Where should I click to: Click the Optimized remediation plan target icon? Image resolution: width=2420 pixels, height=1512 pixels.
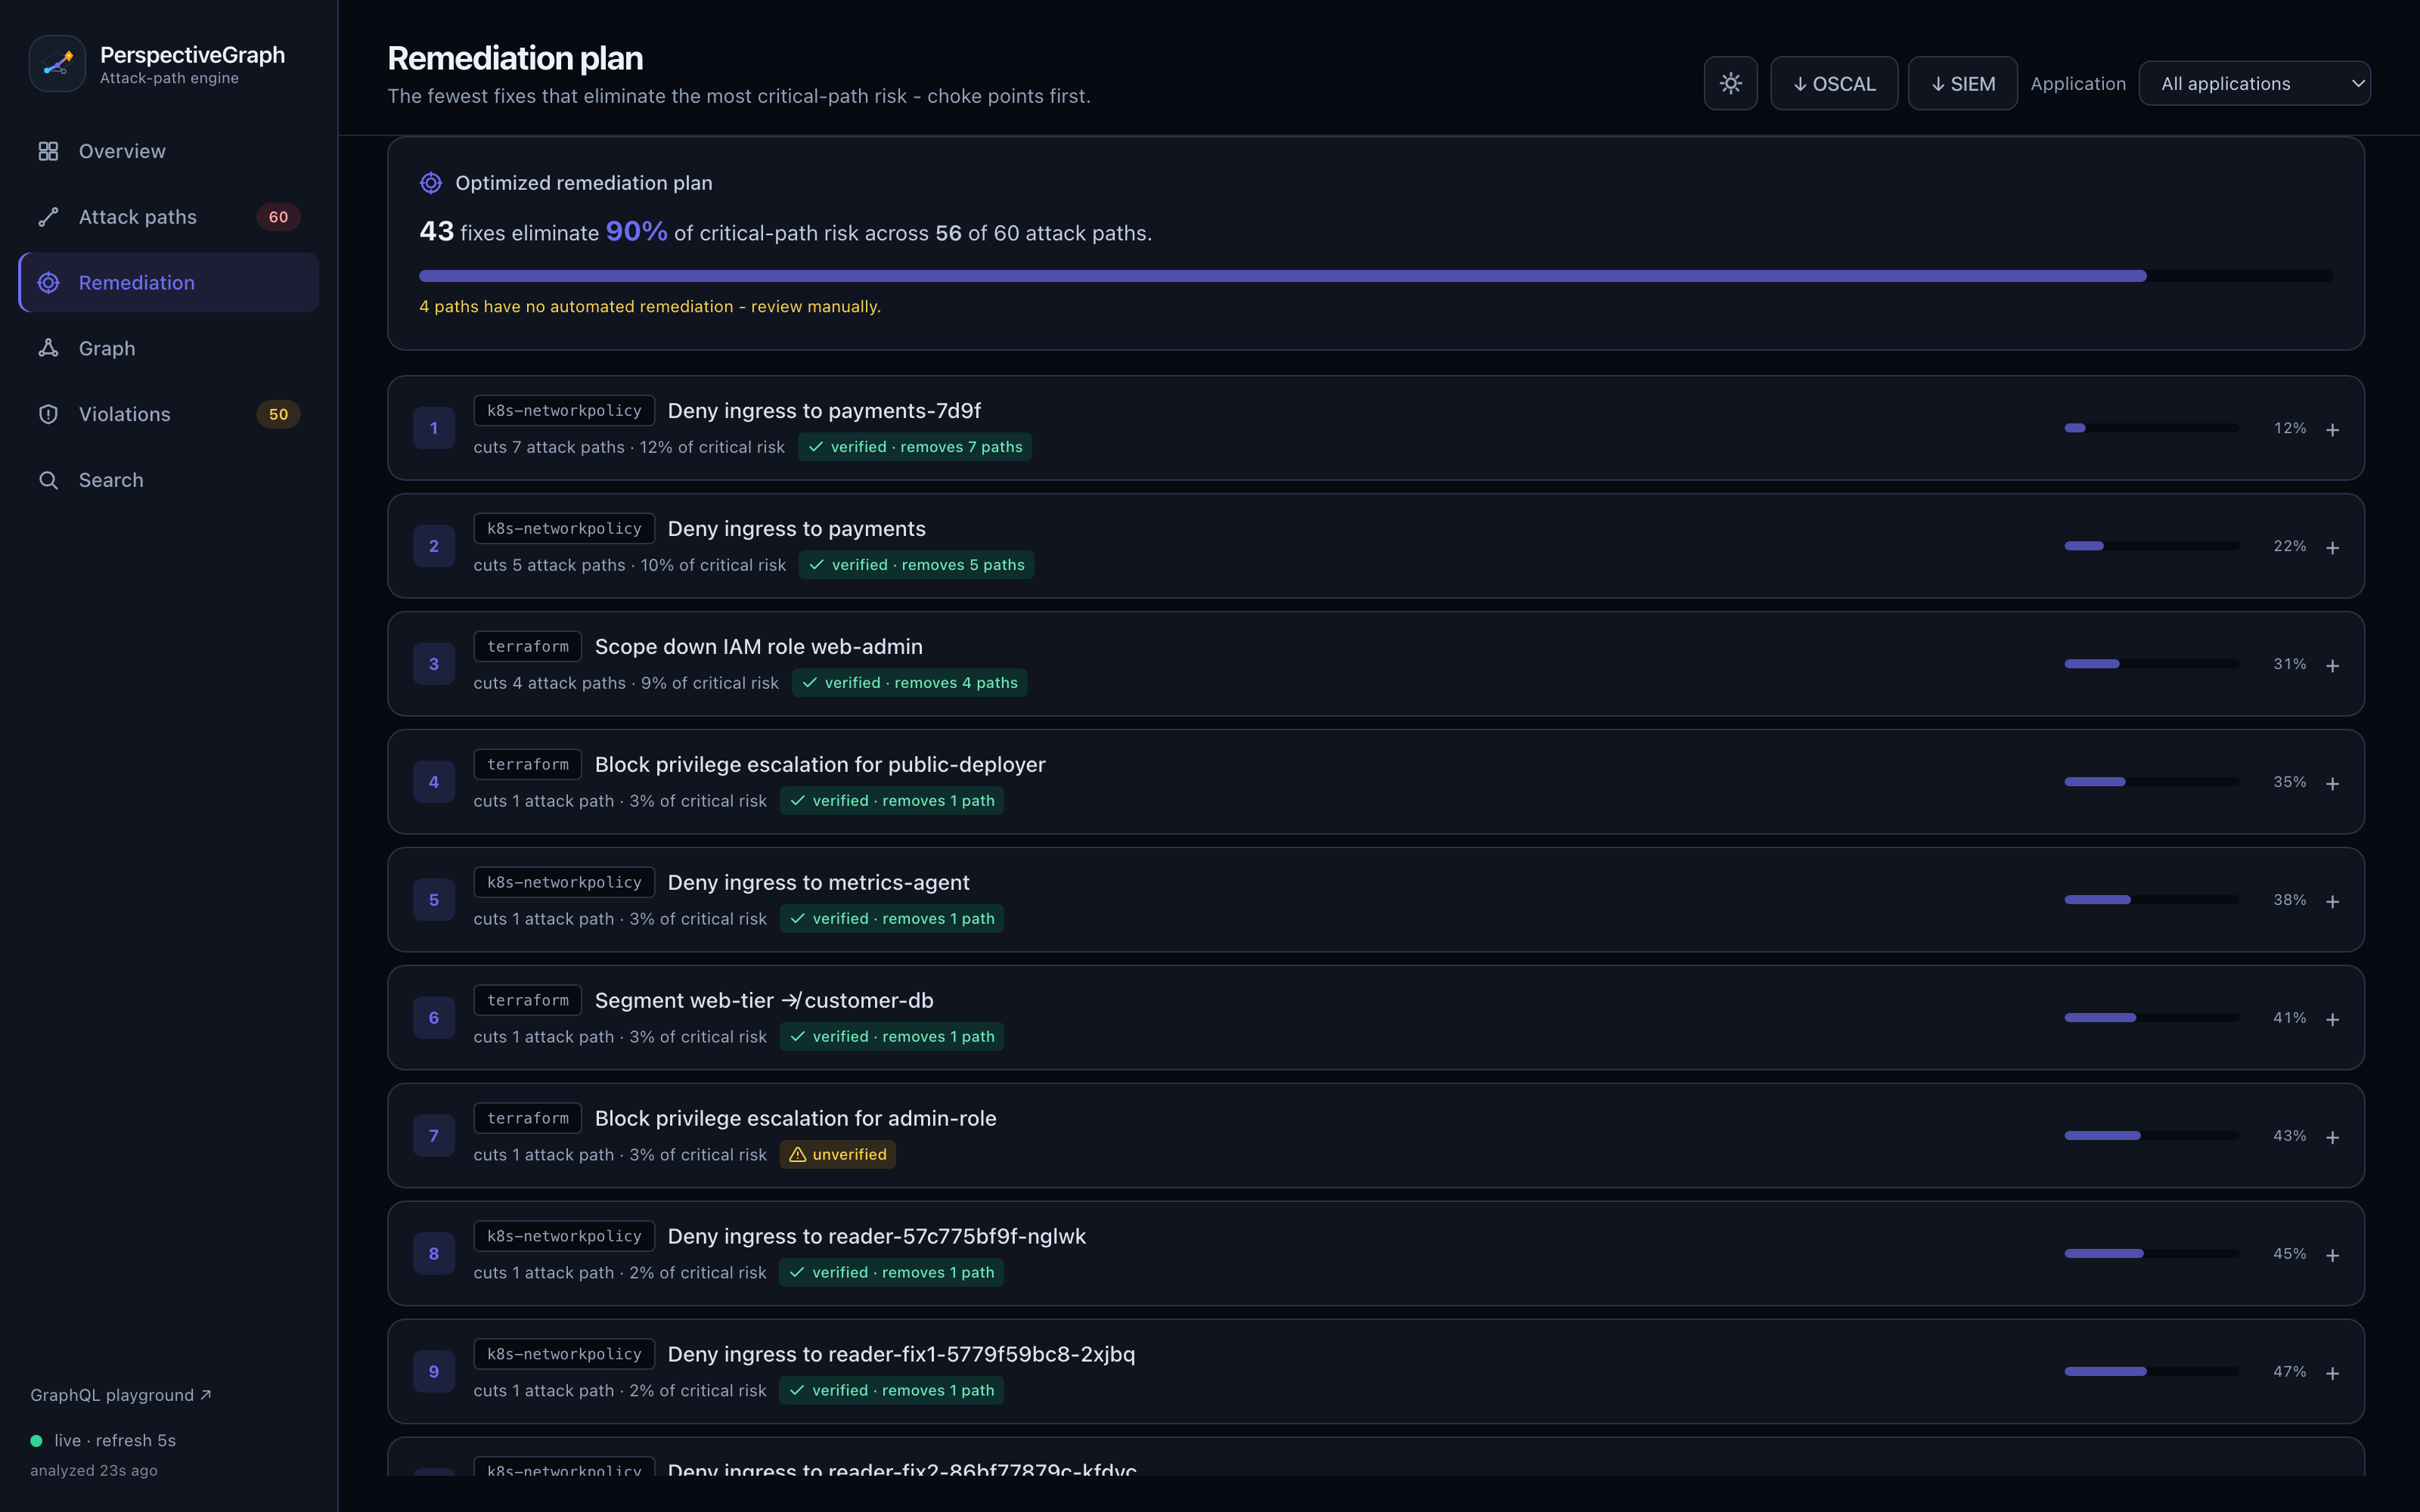point(431,183)
